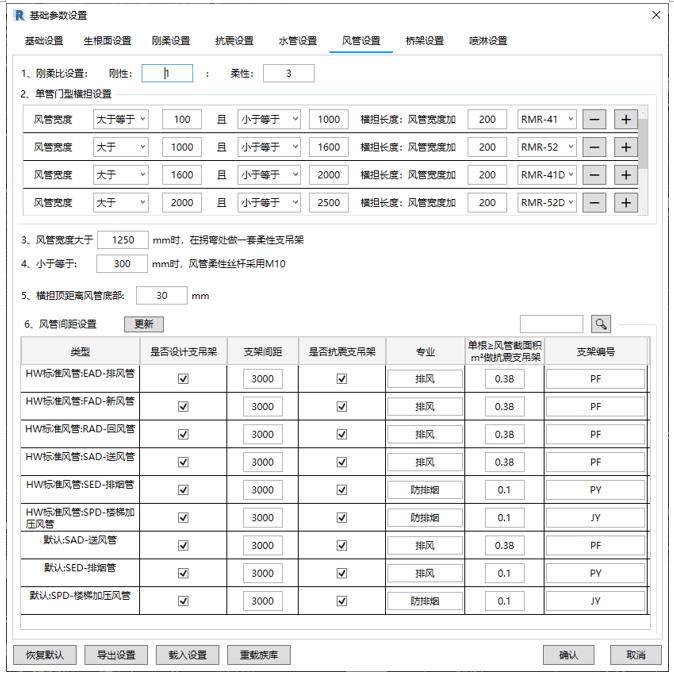Open the RMR-41 model dropdown
Viewport: 674px width, 674px height.
tap(547, 120)
